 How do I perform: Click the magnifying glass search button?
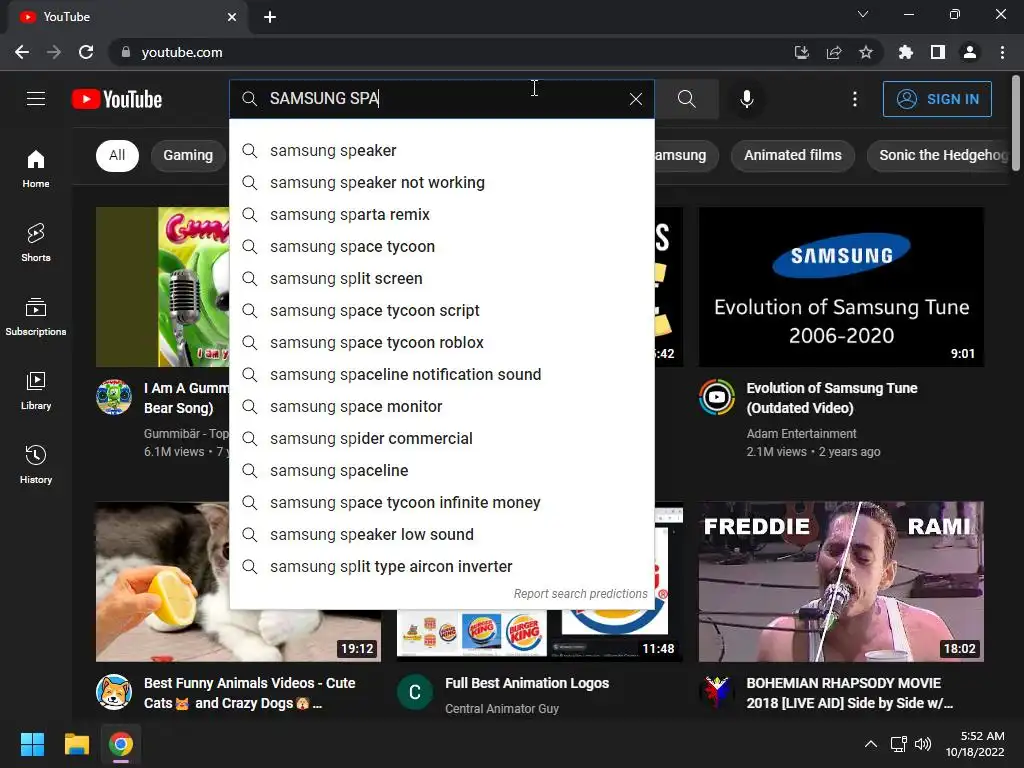pyautogui.click(x=686, y=99)
